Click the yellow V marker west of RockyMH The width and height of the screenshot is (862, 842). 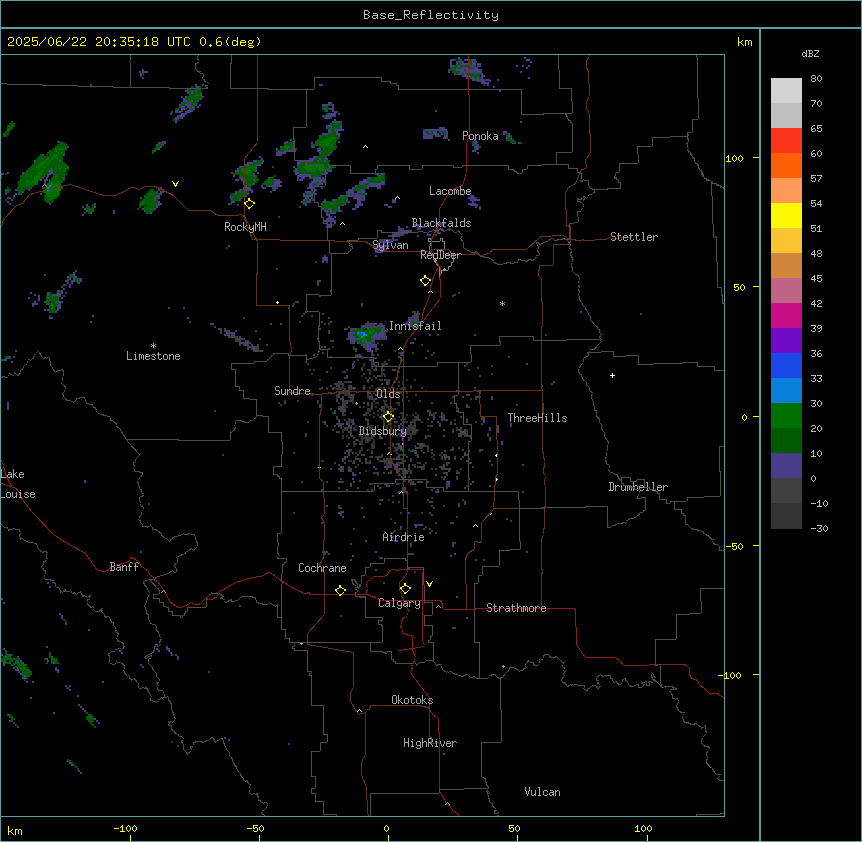[175, 184]
